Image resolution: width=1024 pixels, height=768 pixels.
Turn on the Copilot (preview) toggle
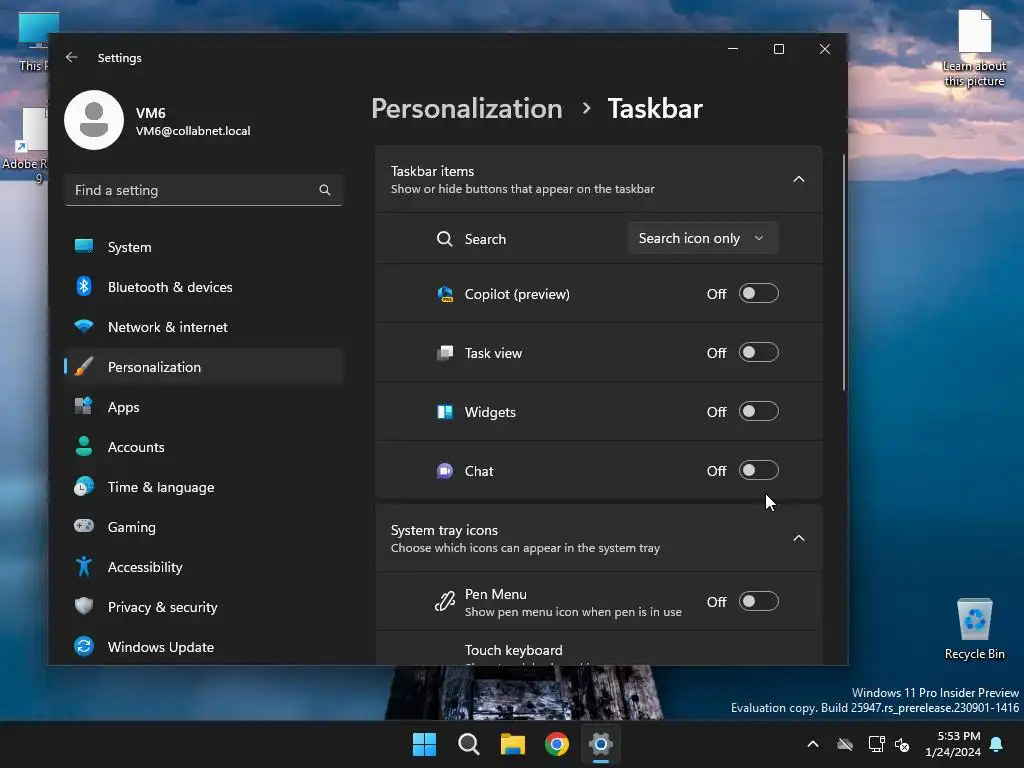[758, 294]
